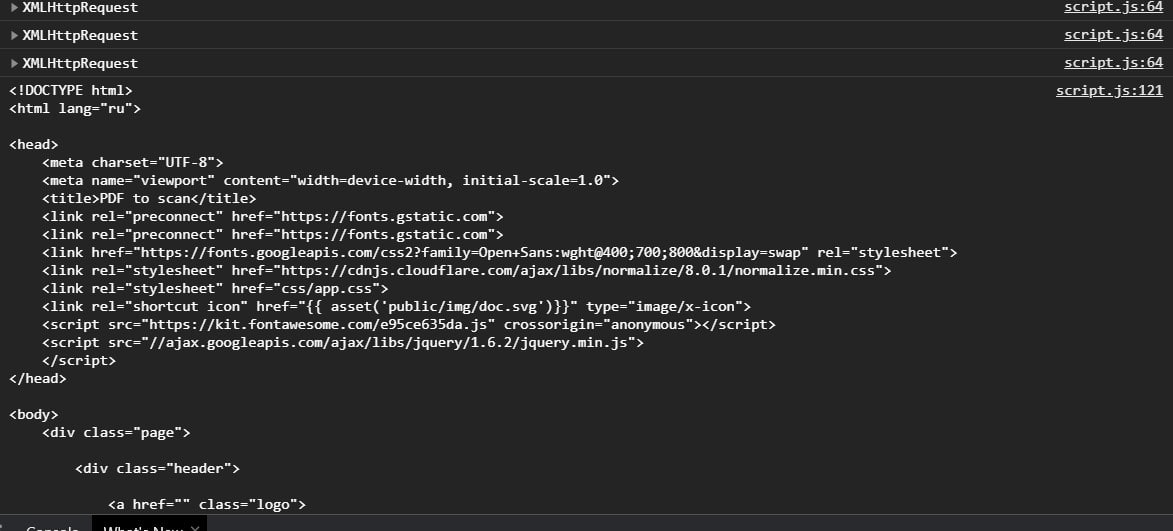Open script.js:64 link of first XMLHttpRequest entry
1173x531 pixels.
[1114, 7]
